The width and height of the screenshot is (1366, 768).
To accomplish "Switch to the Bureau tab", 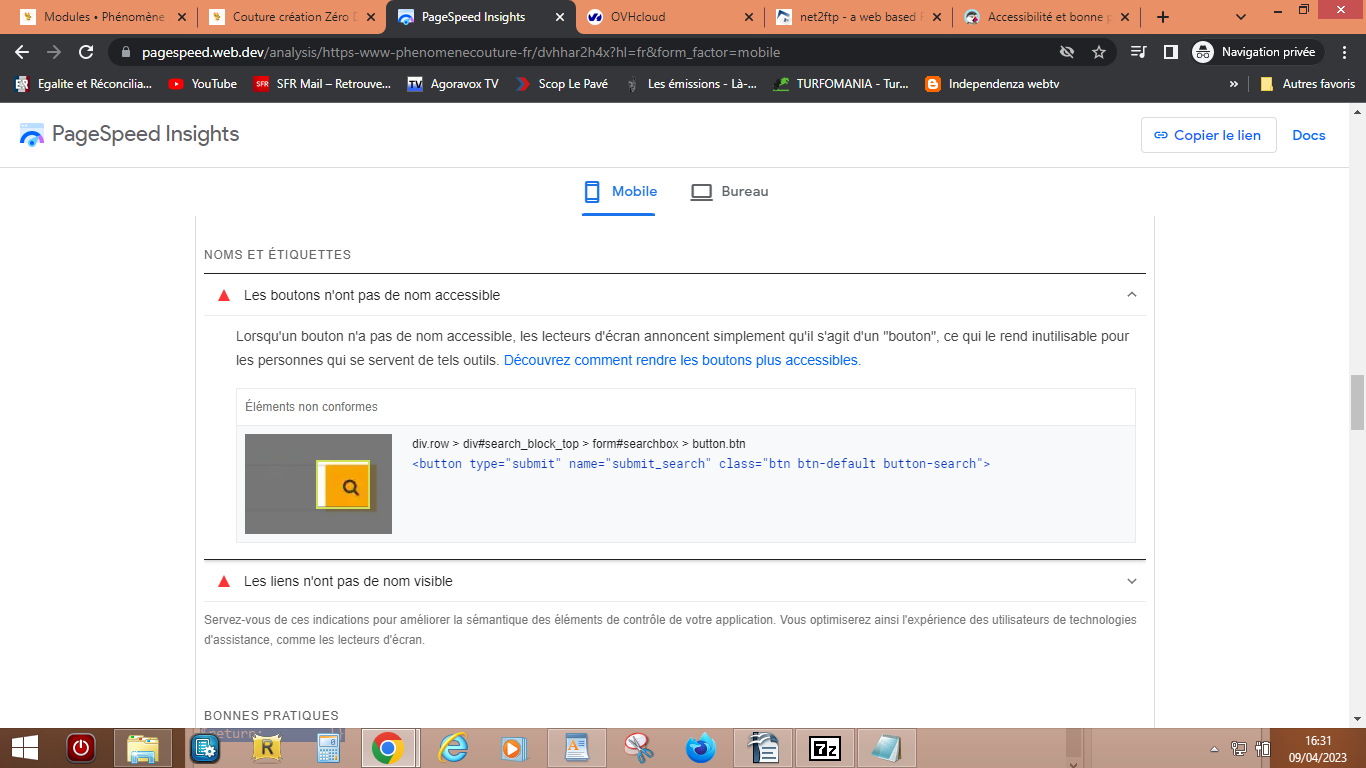I will pyautogui.click(x=730, y=191).
